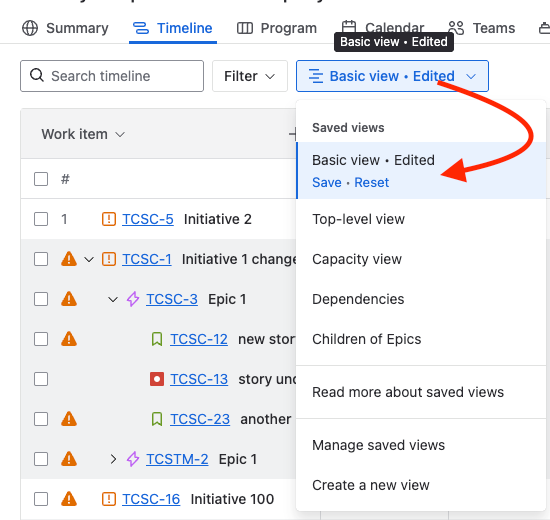
Task: Open the Summary tab
Action: pyautogui.click(x=65, y=28)
